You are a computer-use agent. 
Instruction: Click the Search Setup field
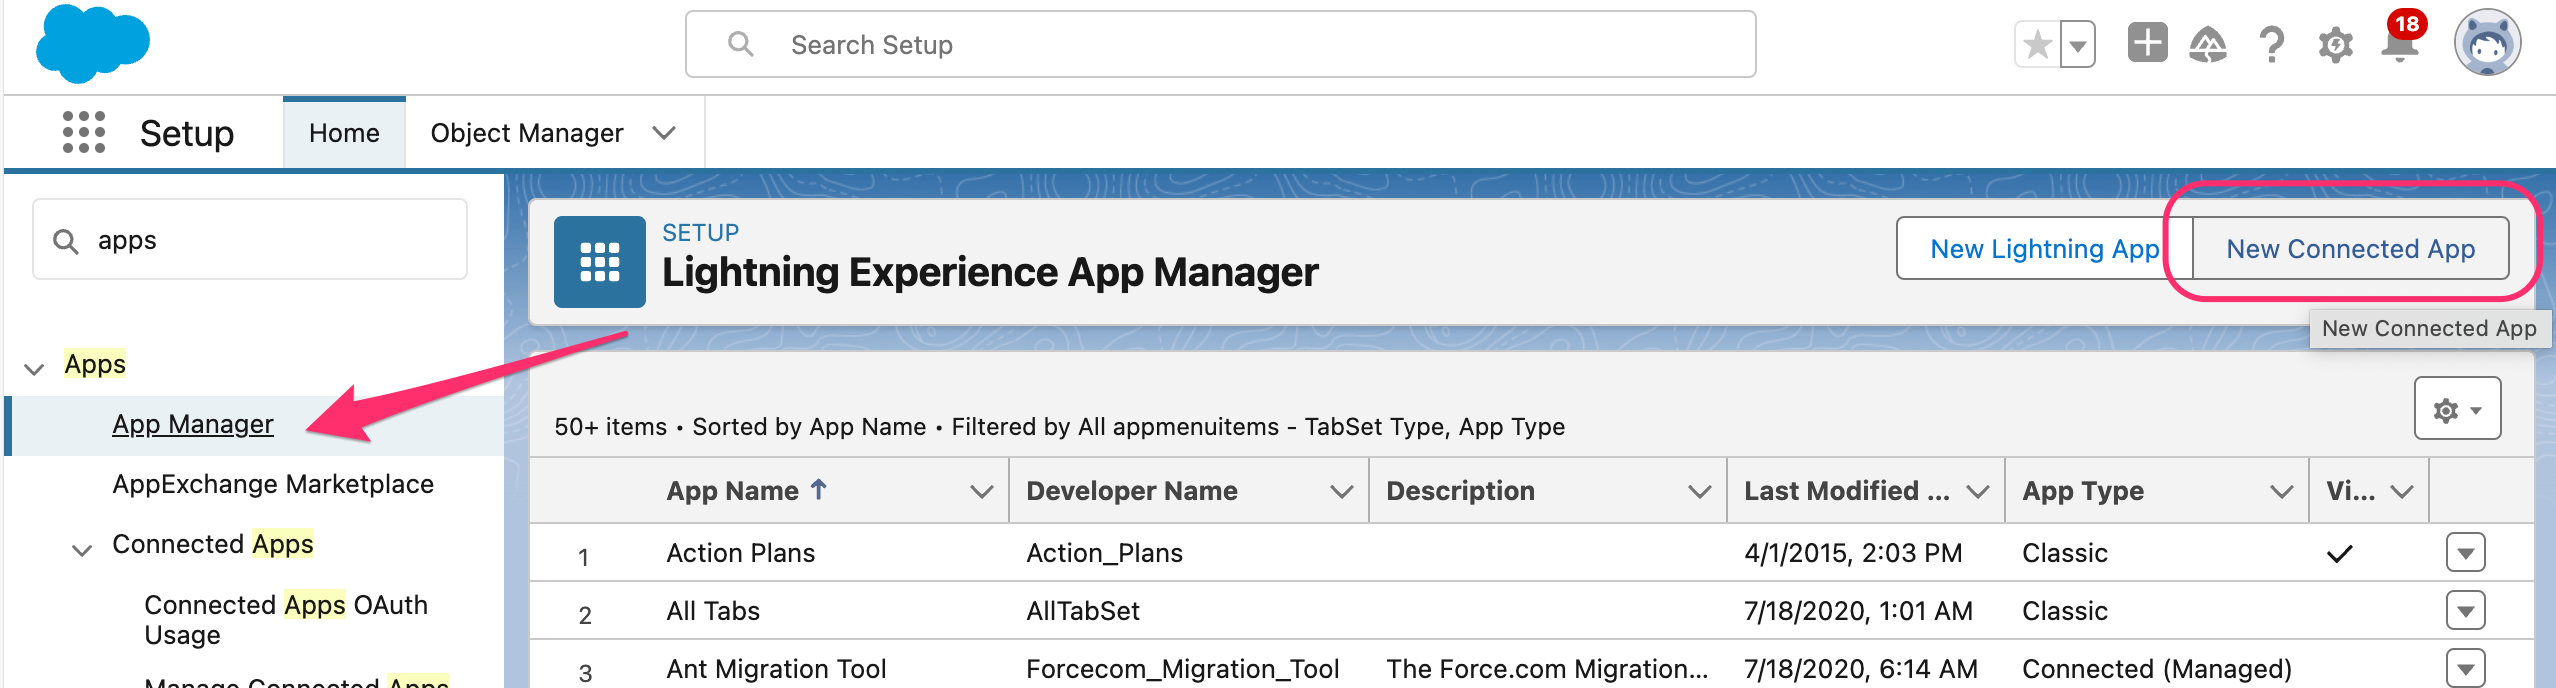[1220, 44]
